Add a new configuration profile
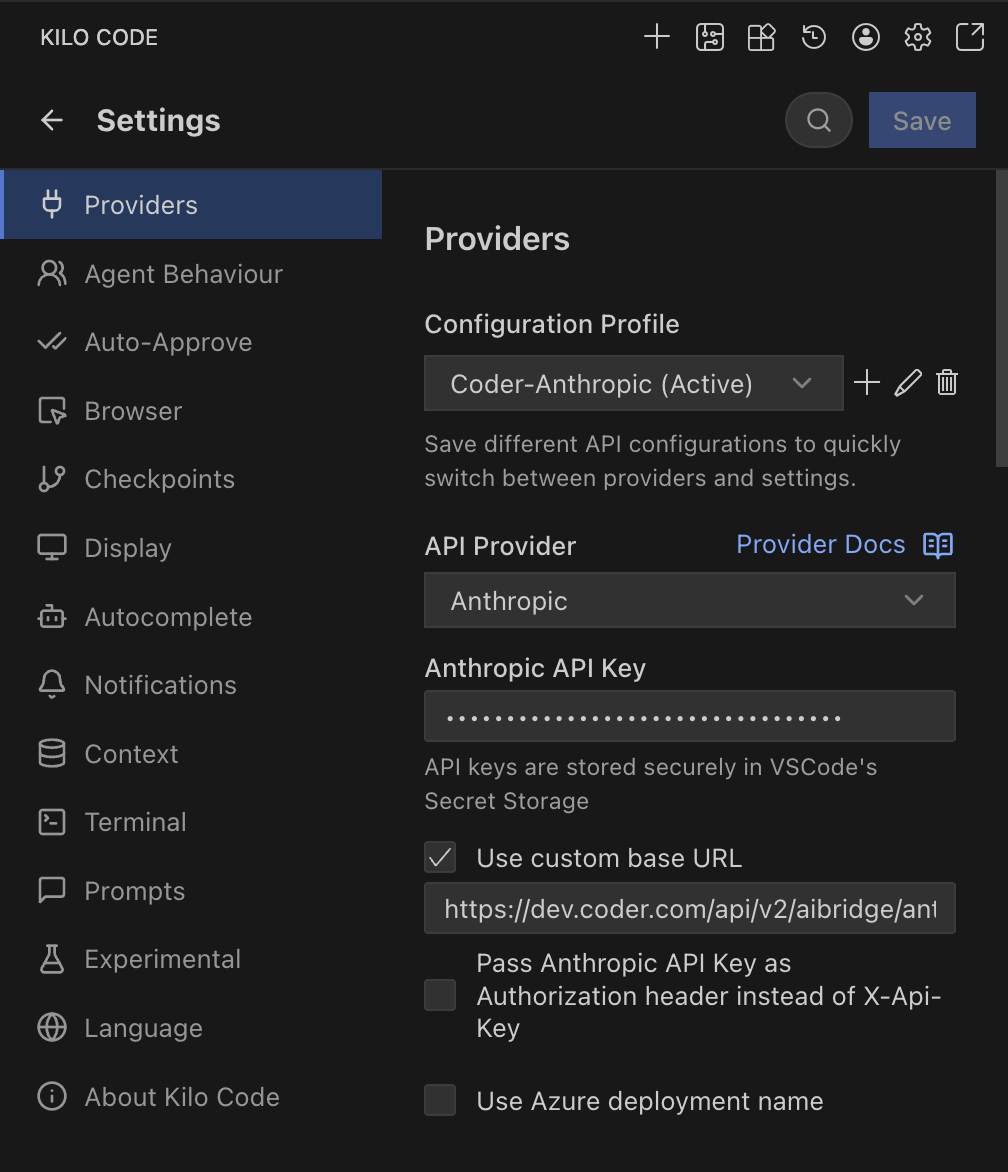Screen dimensions: 1008x1172 click(x=867, y=383)
